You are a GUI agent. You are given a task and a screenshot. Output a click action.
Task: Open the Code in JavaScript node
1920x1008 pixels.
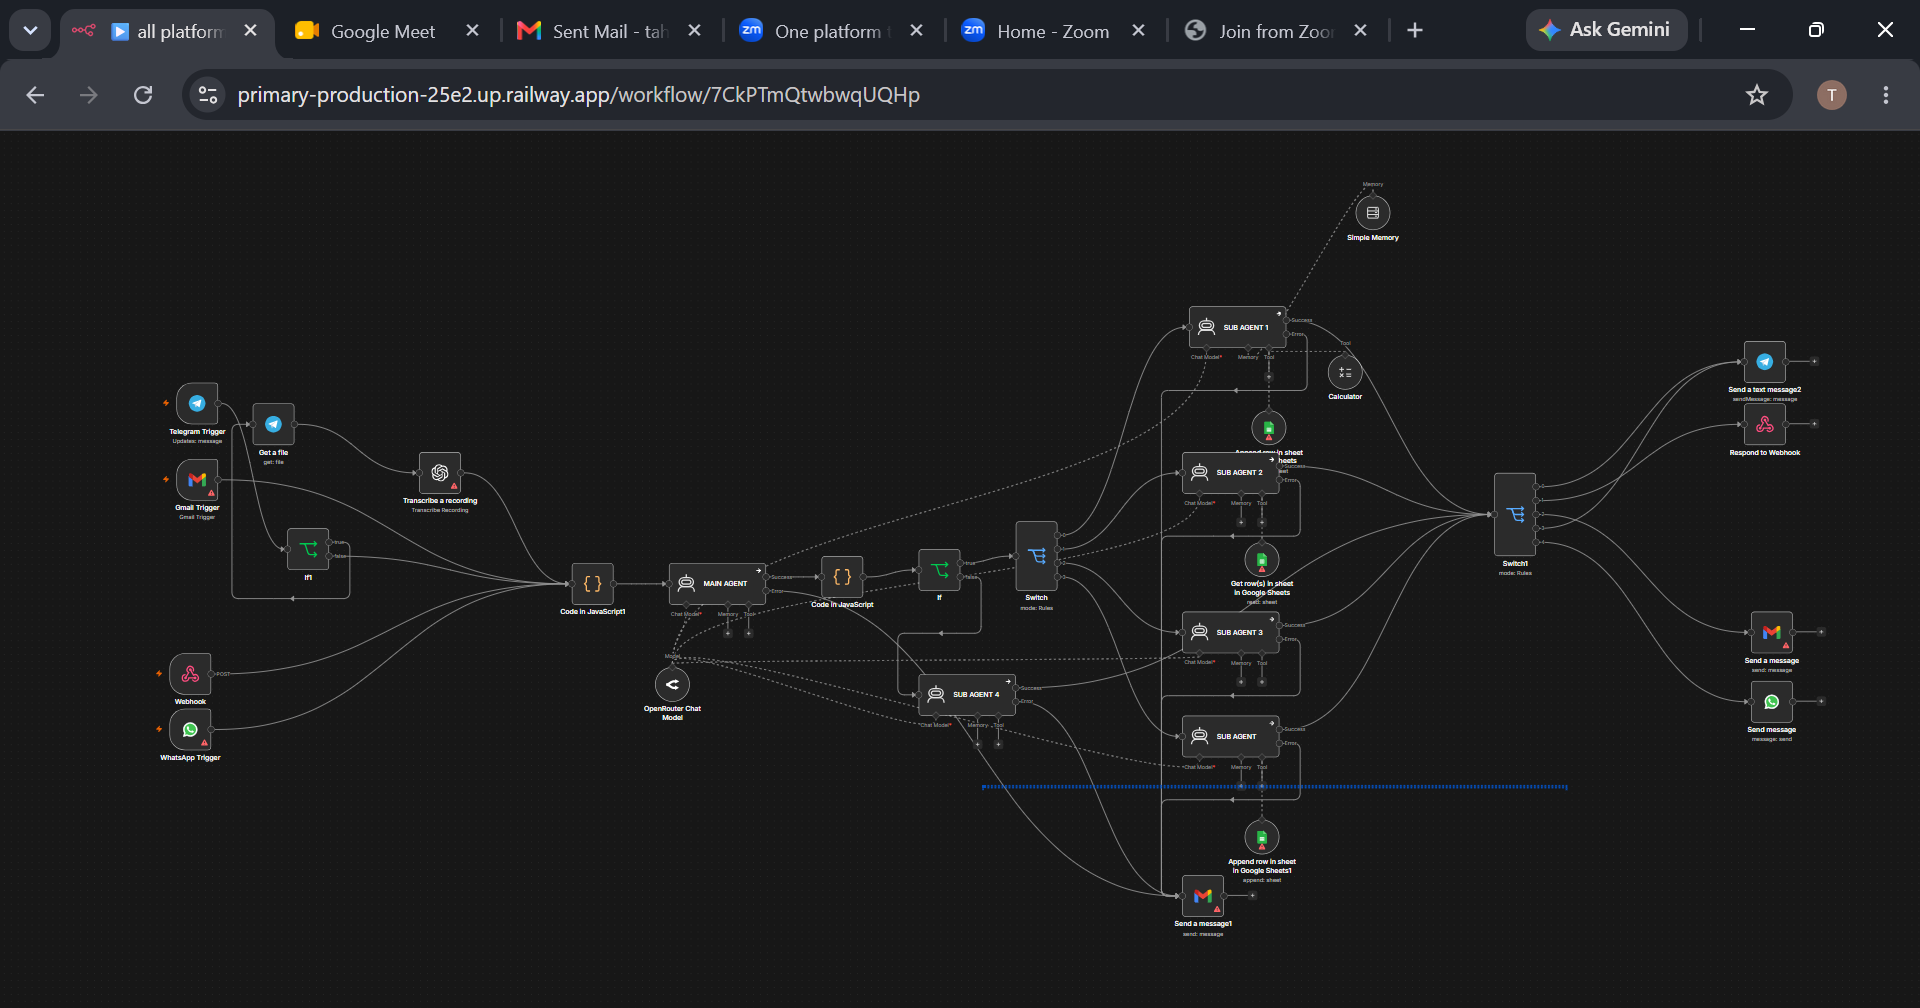click(842, 577)
